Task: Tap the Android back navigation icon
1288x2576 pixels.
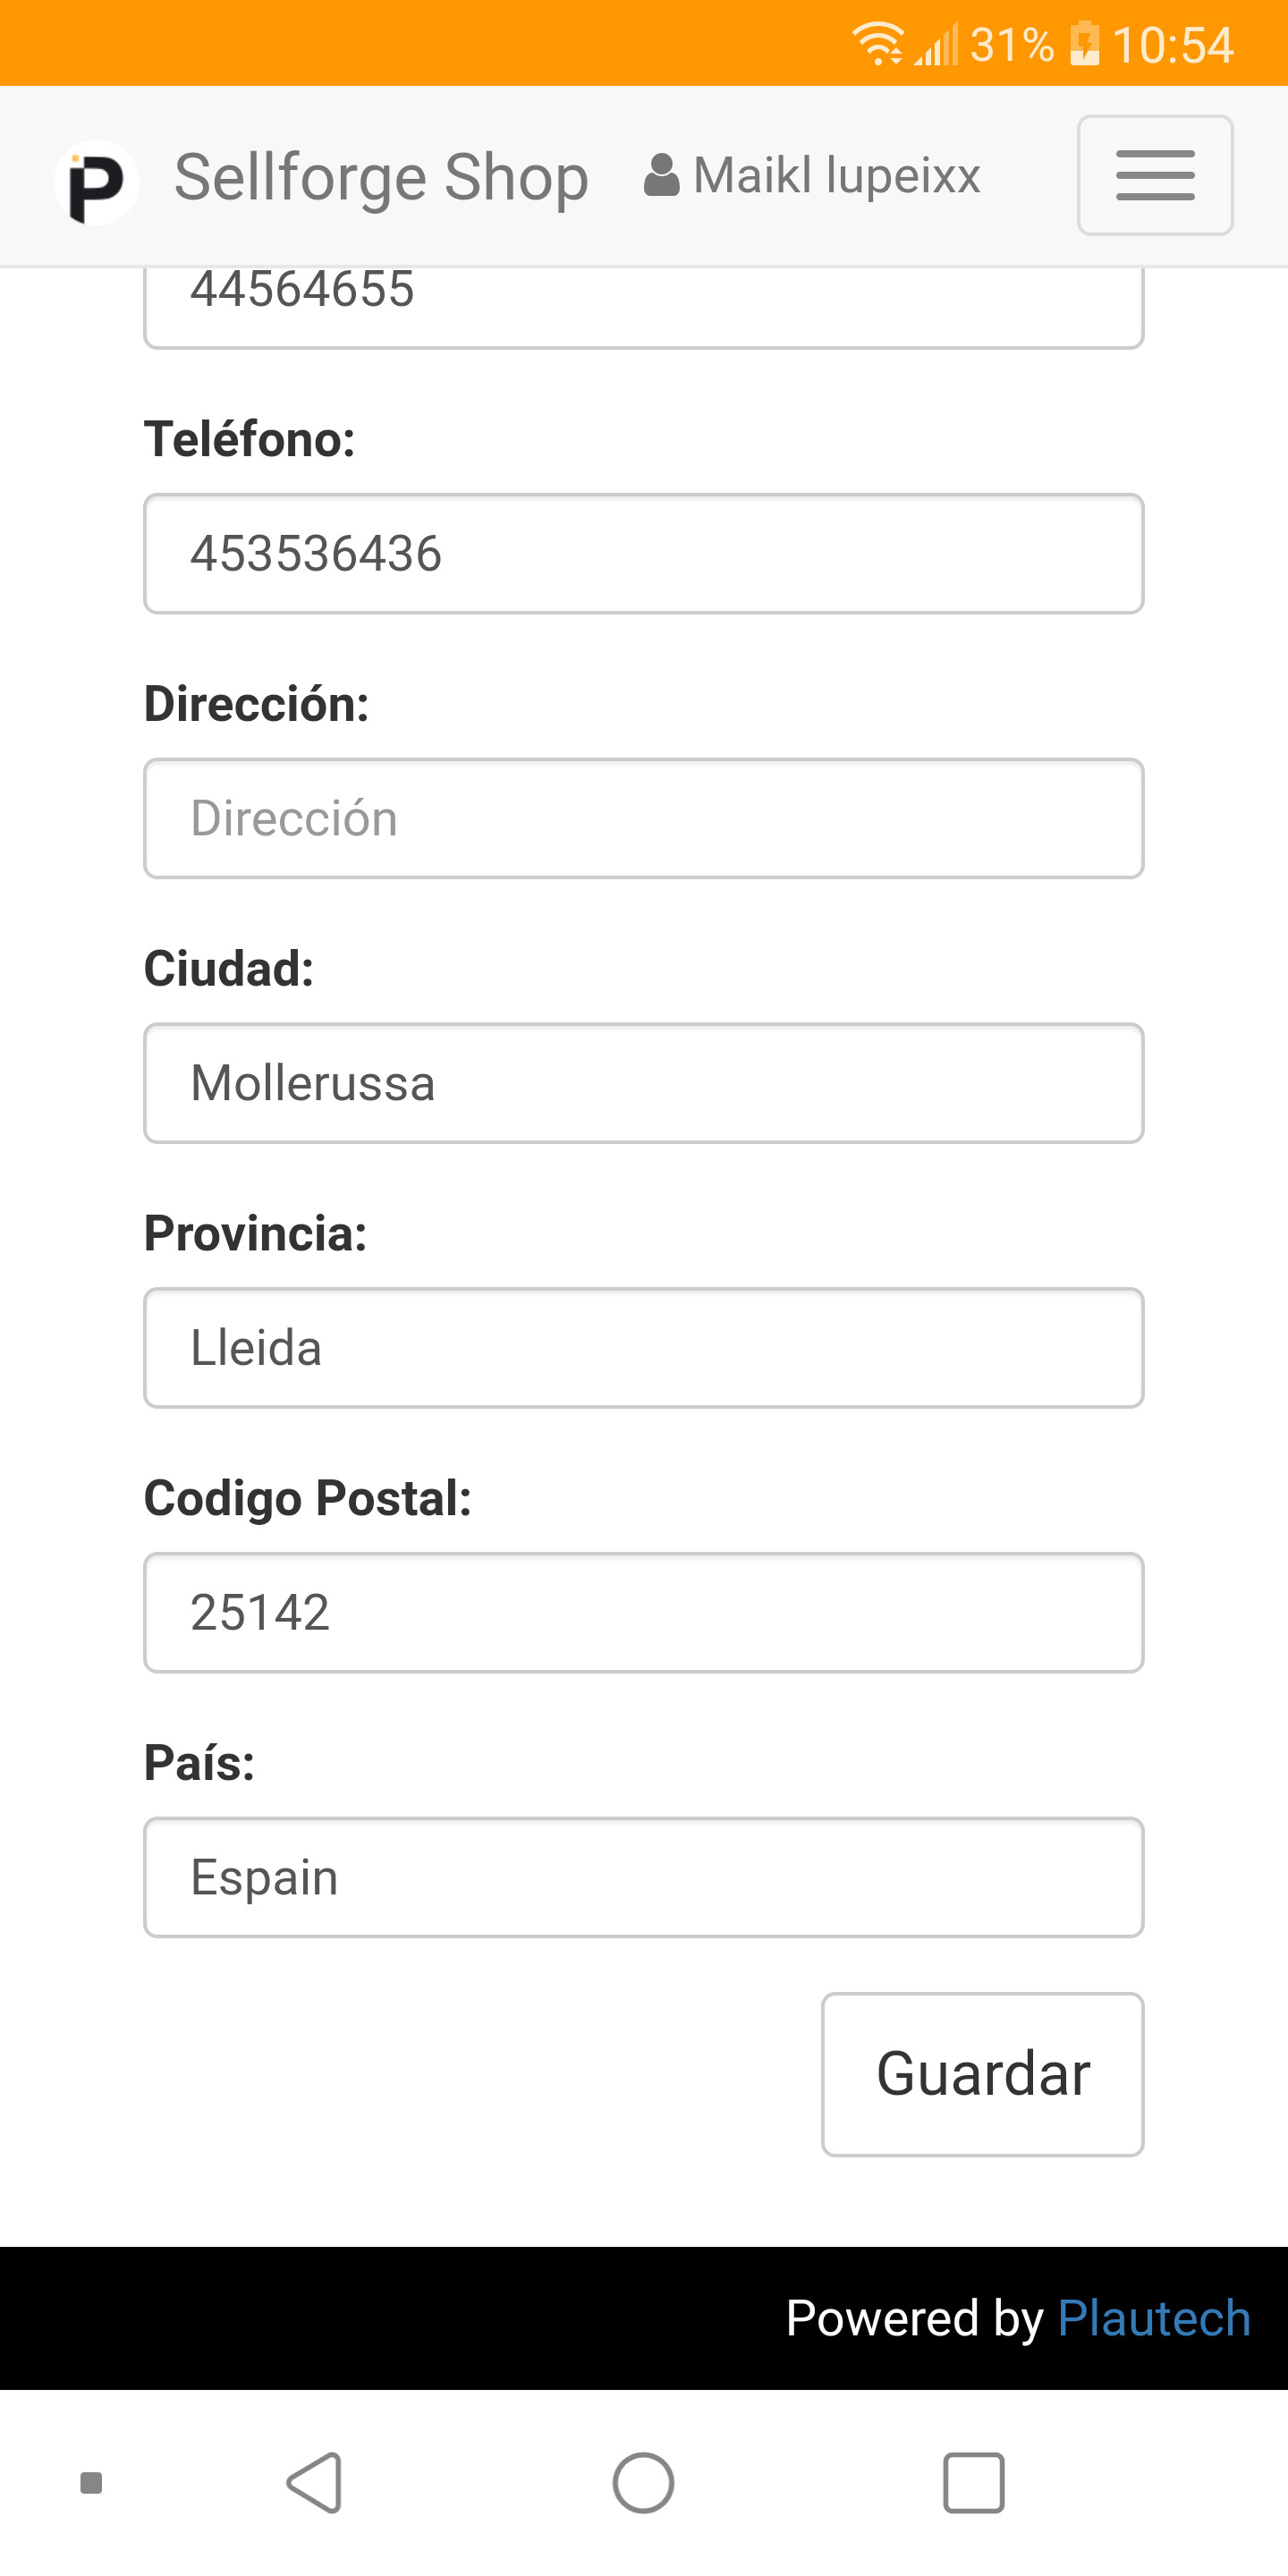Action: click(315, 2483)
